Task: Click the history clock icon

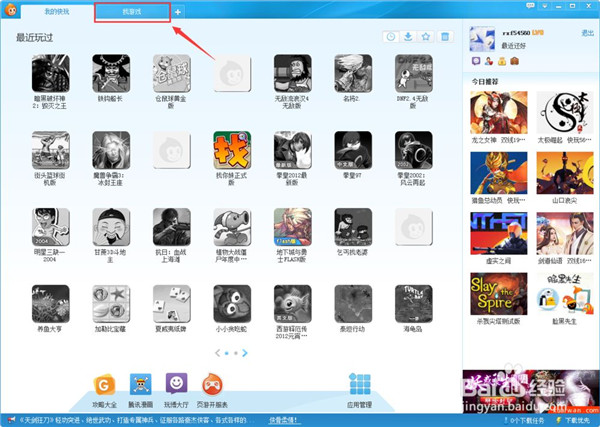Action: coord(390,38)
